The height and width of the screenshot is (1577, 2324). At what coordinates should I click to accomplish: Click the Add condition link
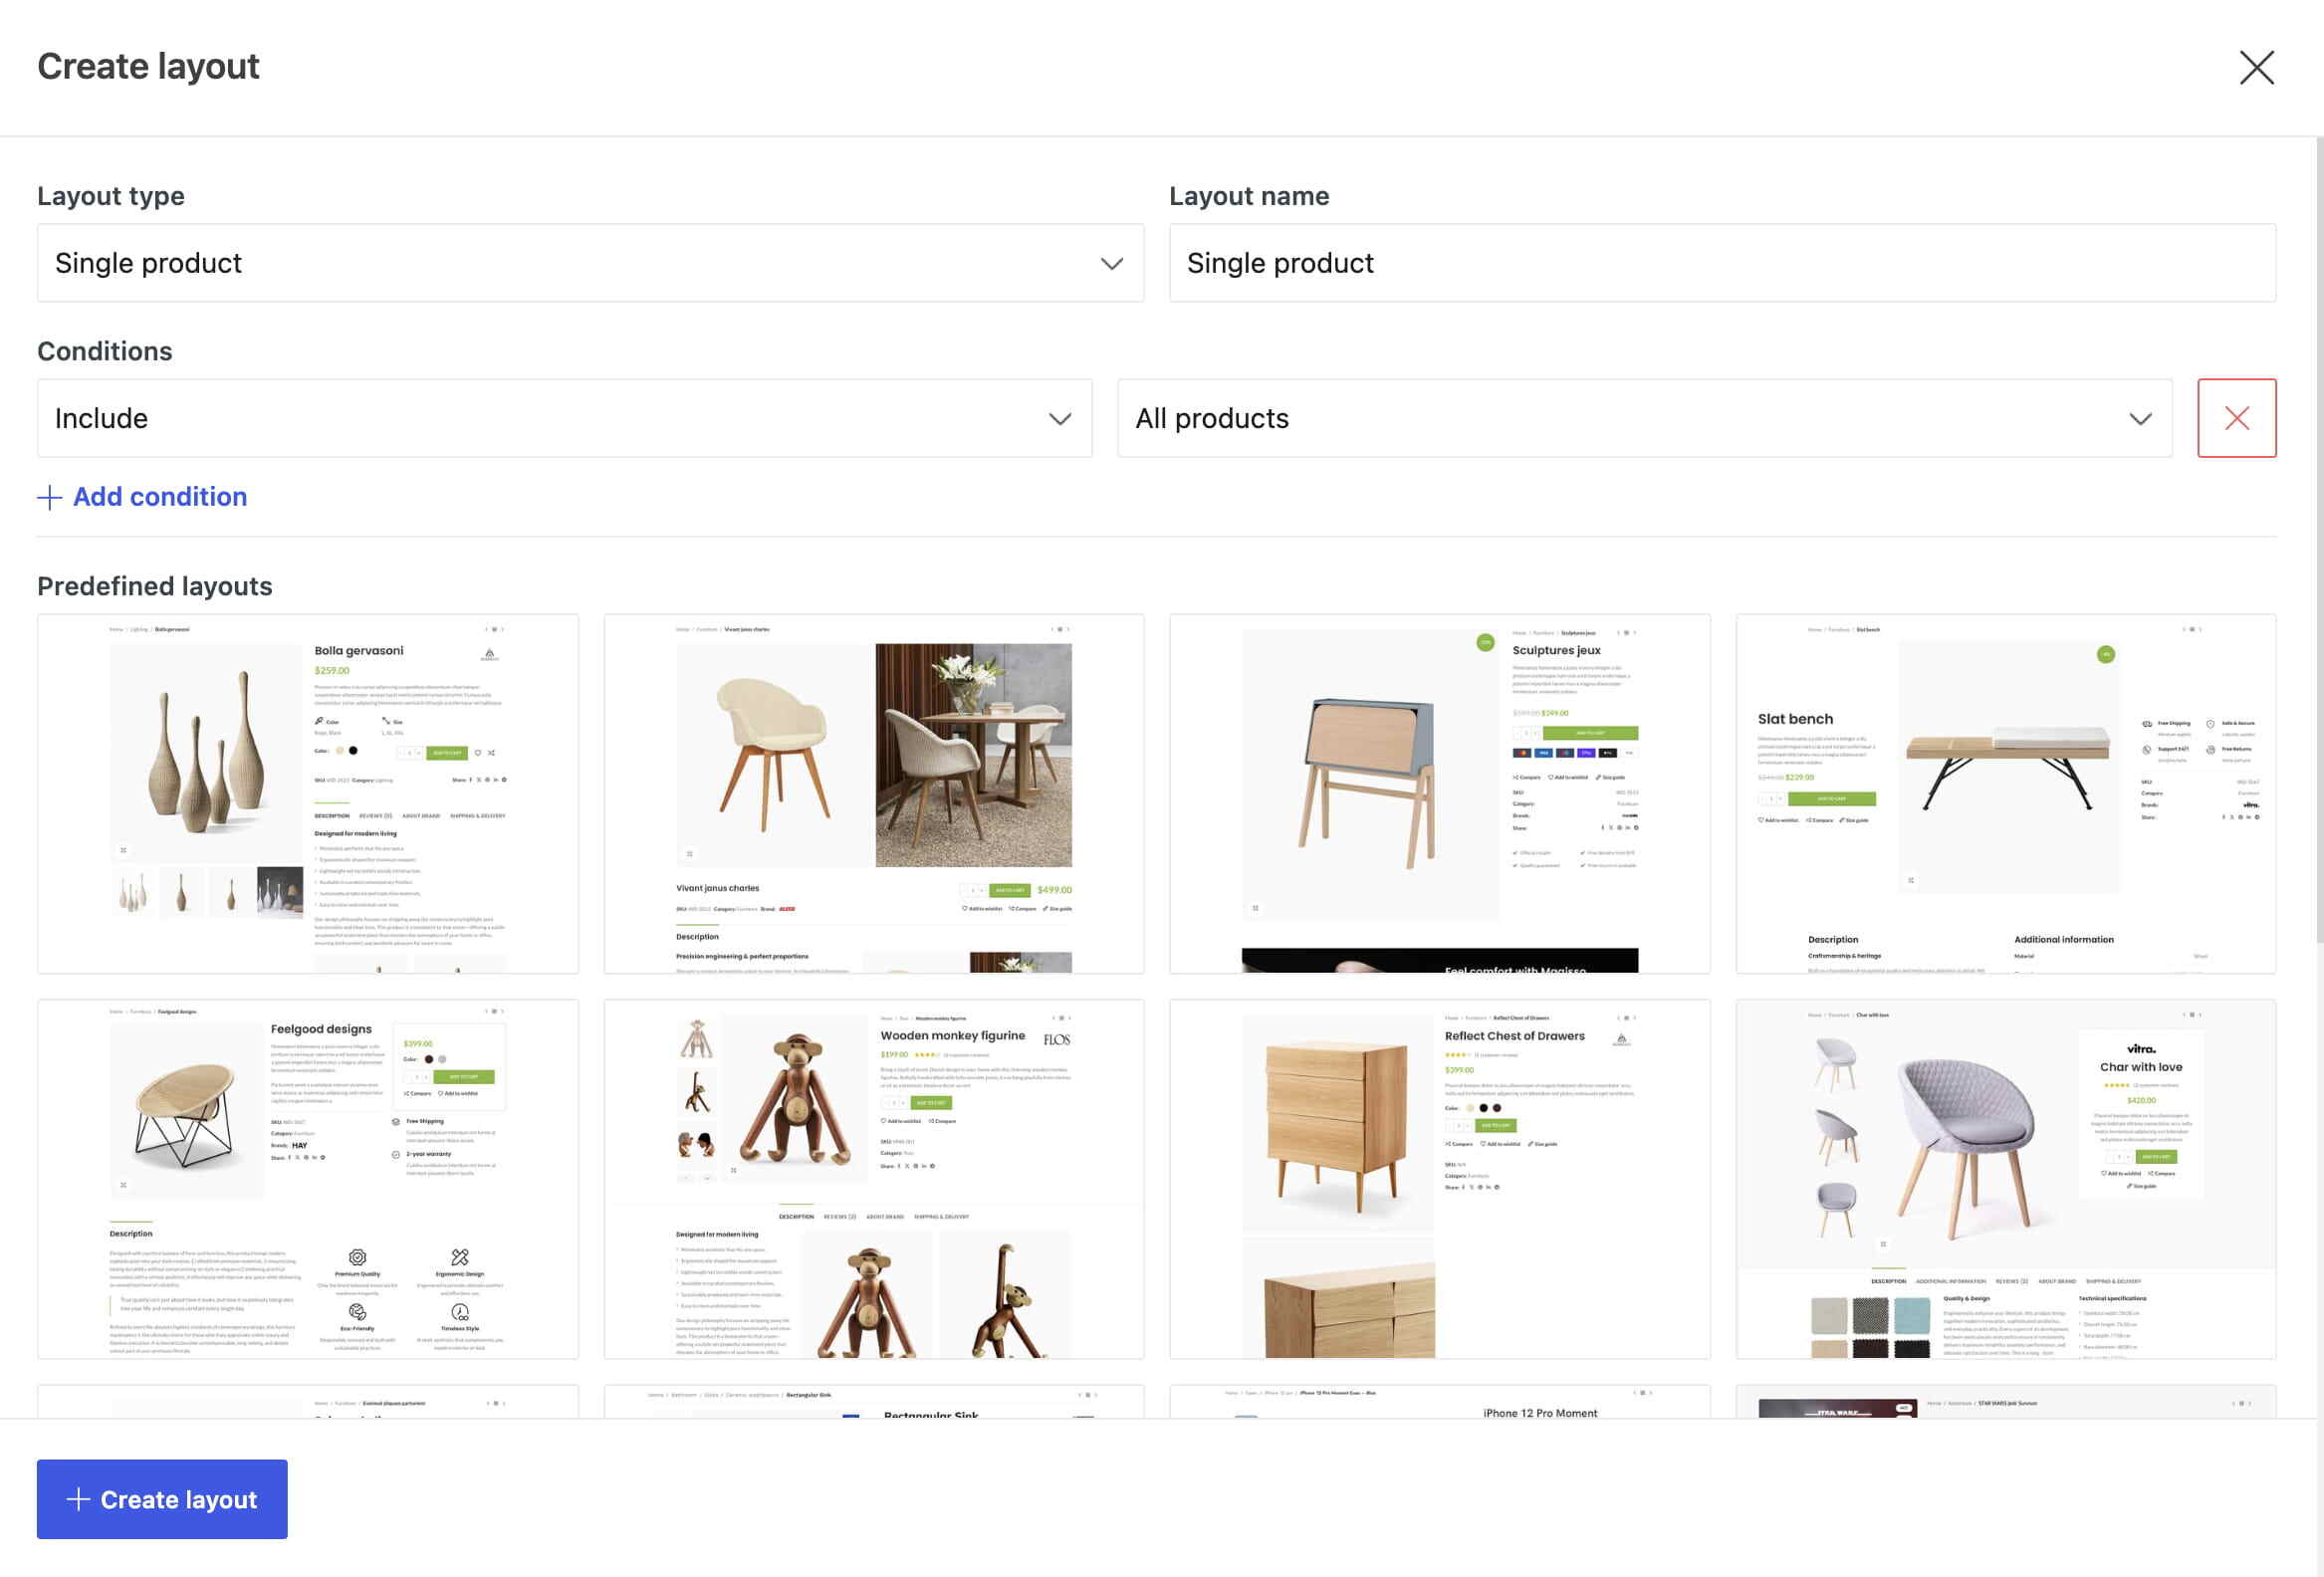(142, 497)
